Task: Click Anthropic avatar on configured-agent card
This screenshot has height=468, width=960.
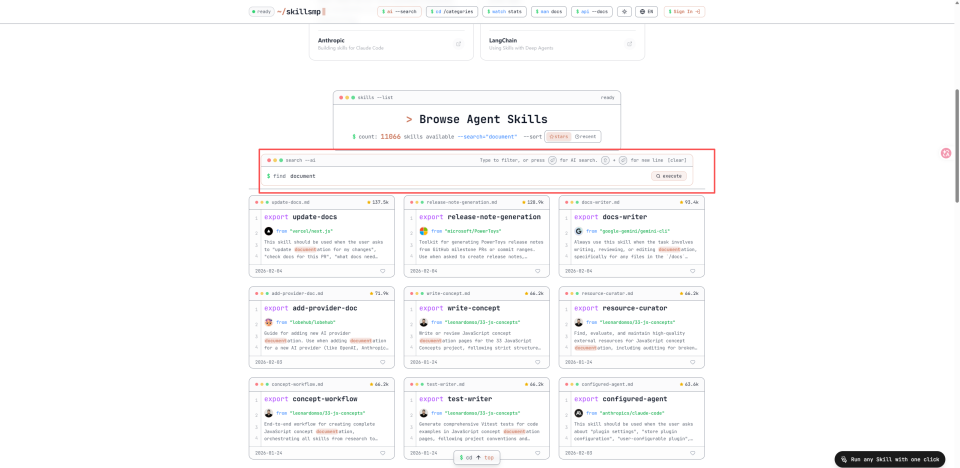Action: click(578, 413)
